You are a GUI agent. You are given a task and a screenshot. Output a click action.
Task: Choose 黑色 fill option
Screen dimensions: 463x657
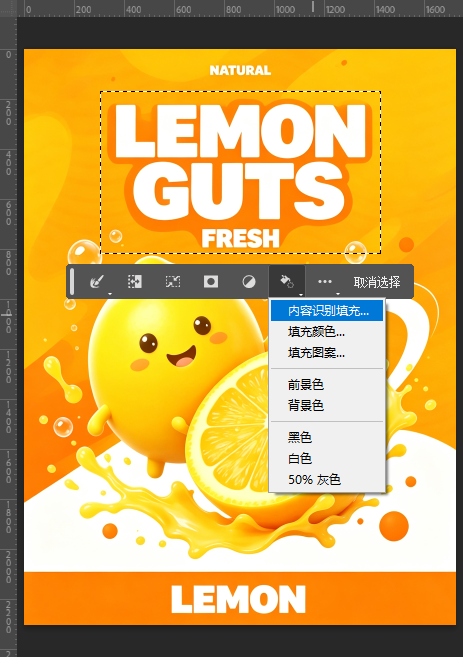pyautogui.click(x=327, y=437)
